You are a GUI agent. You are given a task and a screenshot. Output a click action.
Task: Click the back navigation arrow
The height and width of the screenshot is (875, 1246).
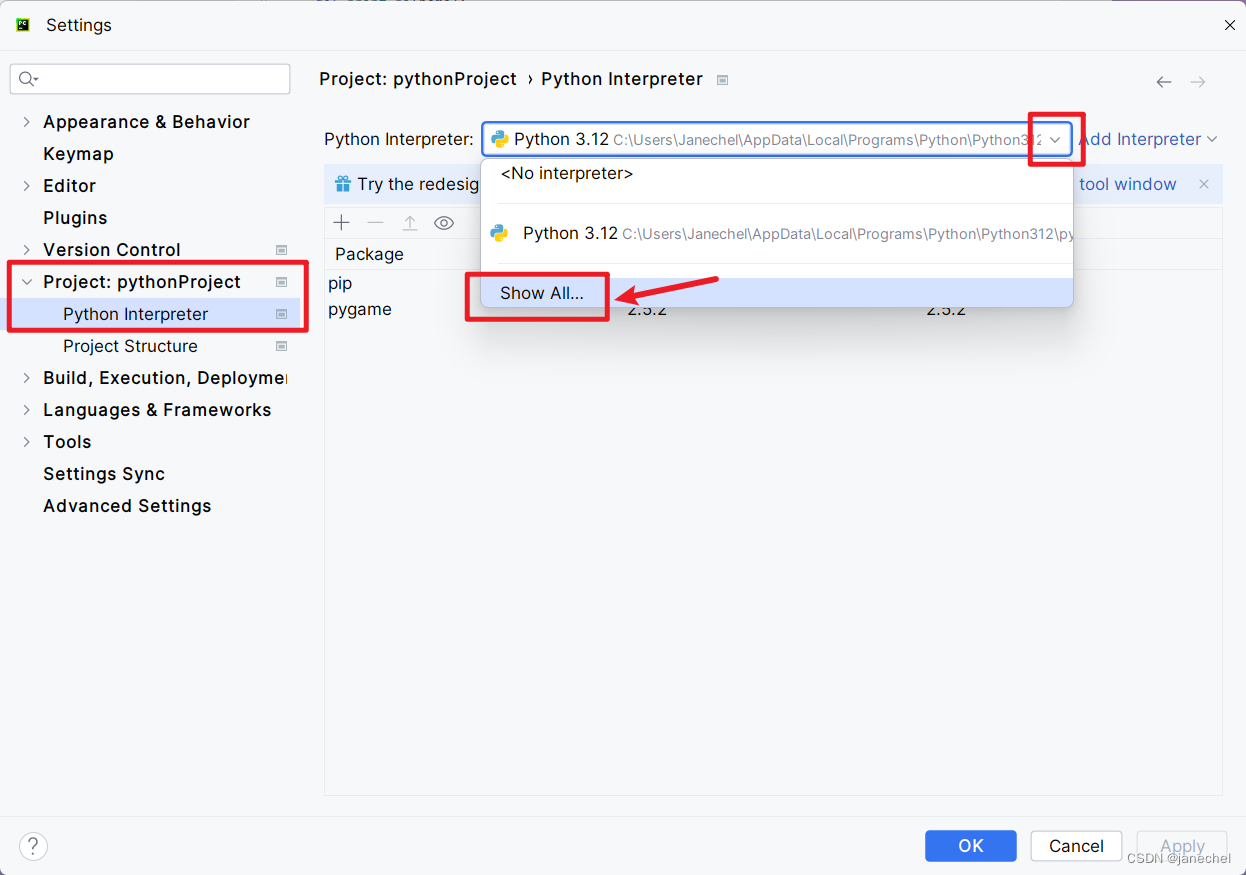click(1164, 82)
